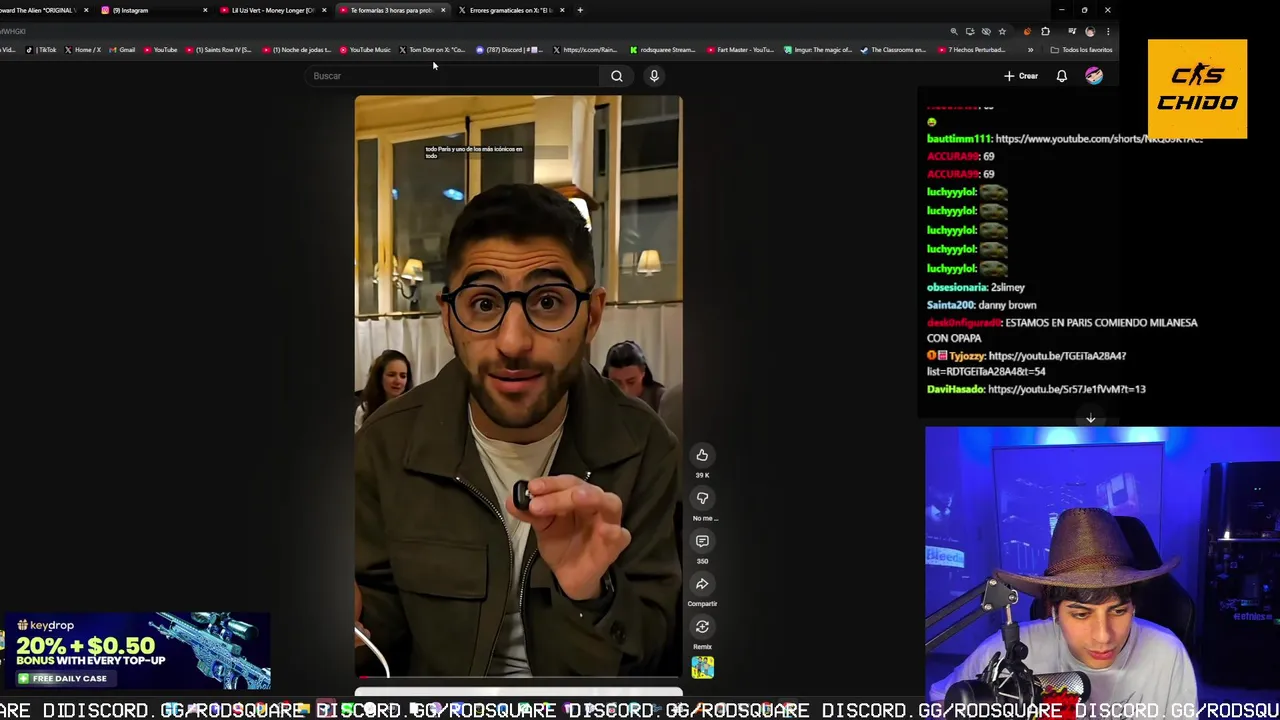Open the media control toolbar icon
The height and width of the screenshot is (720, 1280).
click(1071, 31)
